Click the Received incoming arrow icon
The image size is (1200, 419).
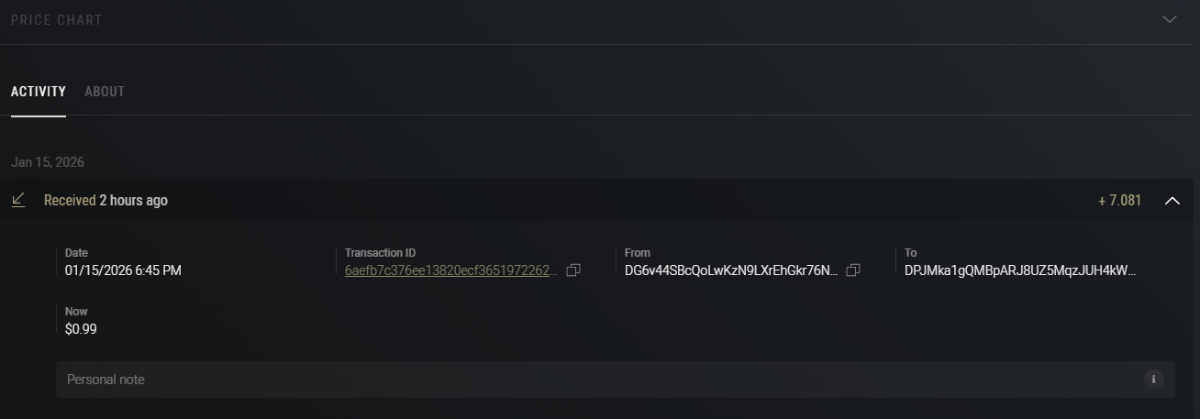point(18,200)
